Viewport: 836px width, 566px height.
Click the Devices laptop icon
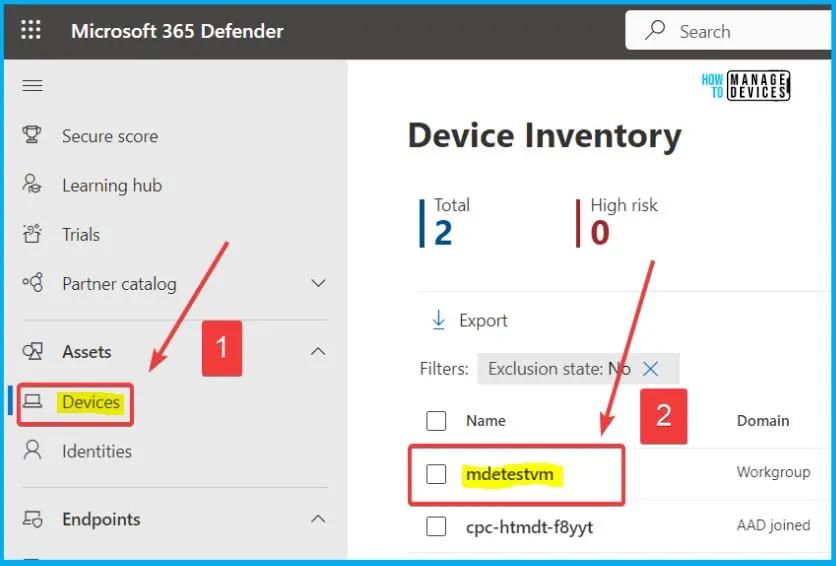point(32,401)
